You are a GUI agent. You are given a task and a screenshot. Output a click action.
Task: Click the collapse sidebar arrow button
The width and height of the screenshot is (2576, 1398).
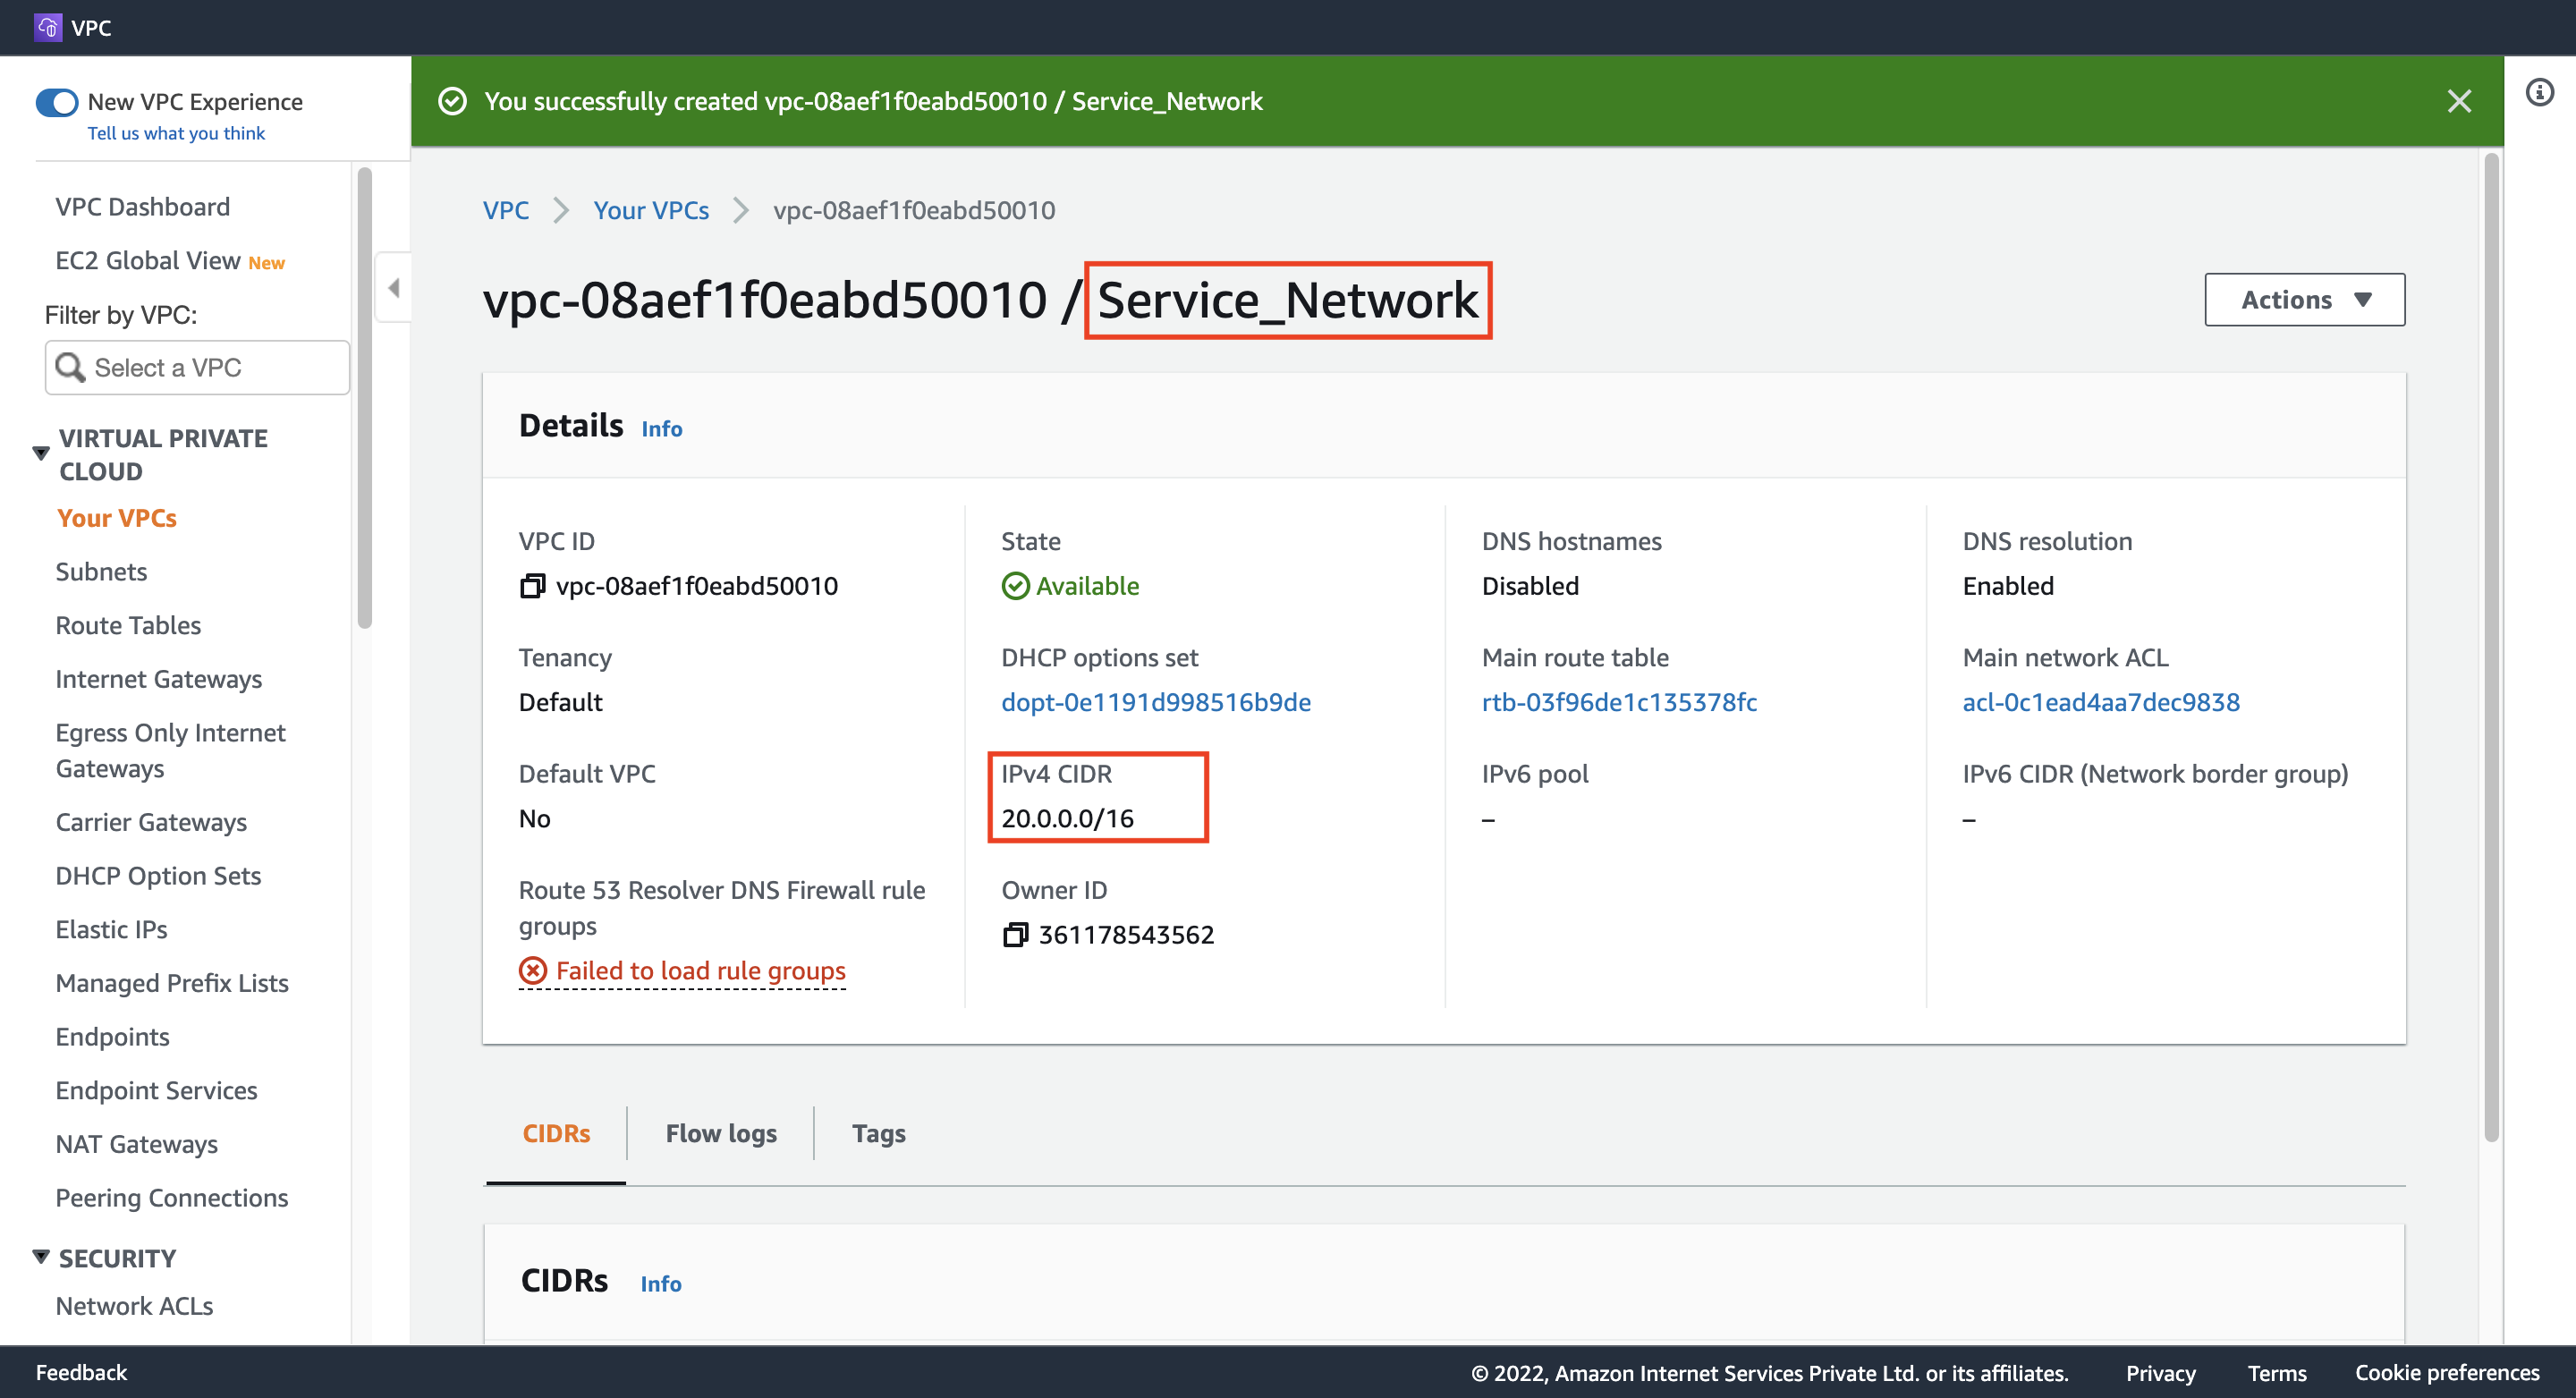point(393,289)
